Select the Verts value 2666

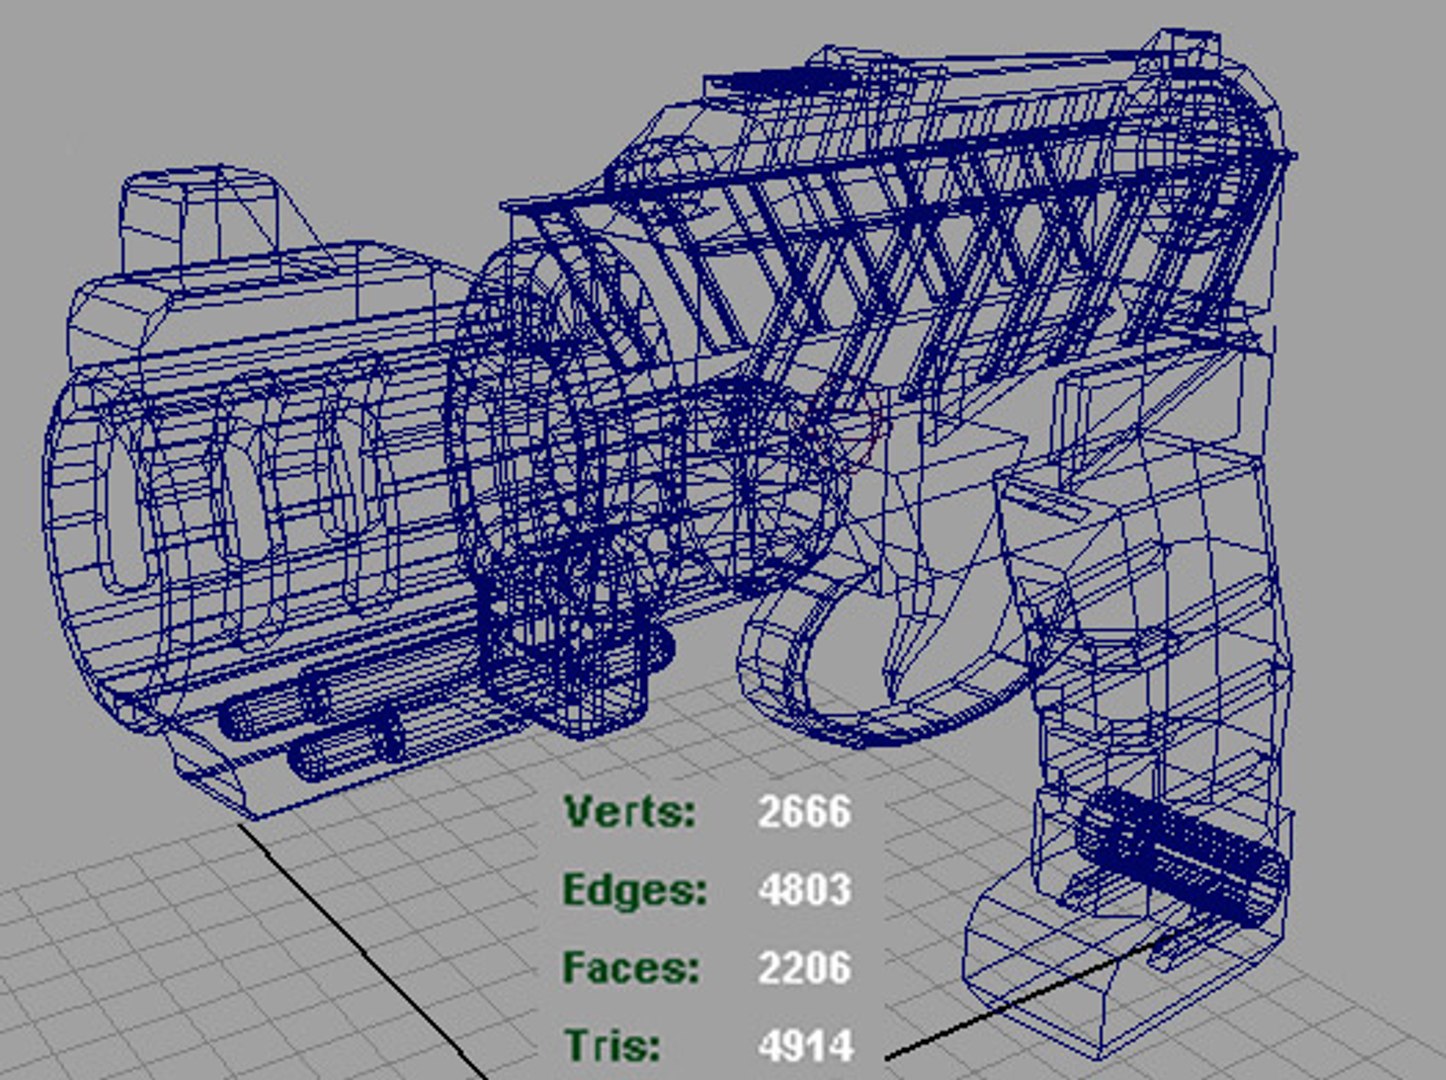click(805, 810)
